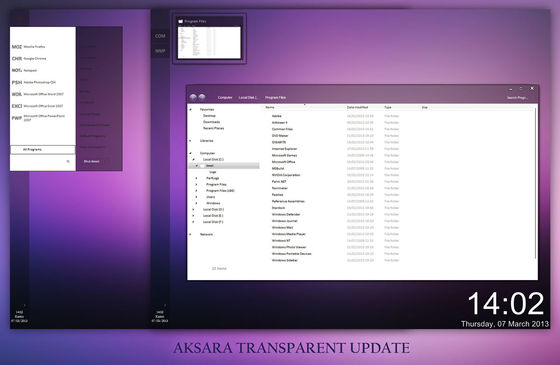Expand the Program Files tree node
Viewport: 560px width, 365px height.
[x=196, y=185]
